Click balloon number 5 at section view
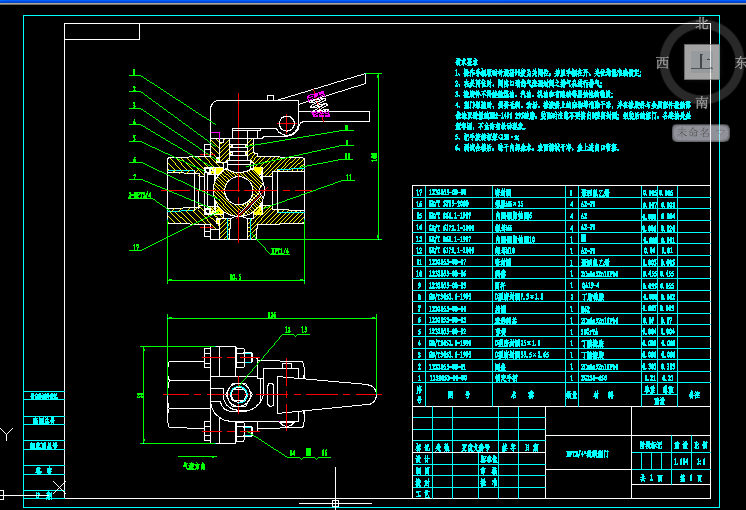Image resolution: width=746 pixels, height=510 pixels. tap(134, 138)
